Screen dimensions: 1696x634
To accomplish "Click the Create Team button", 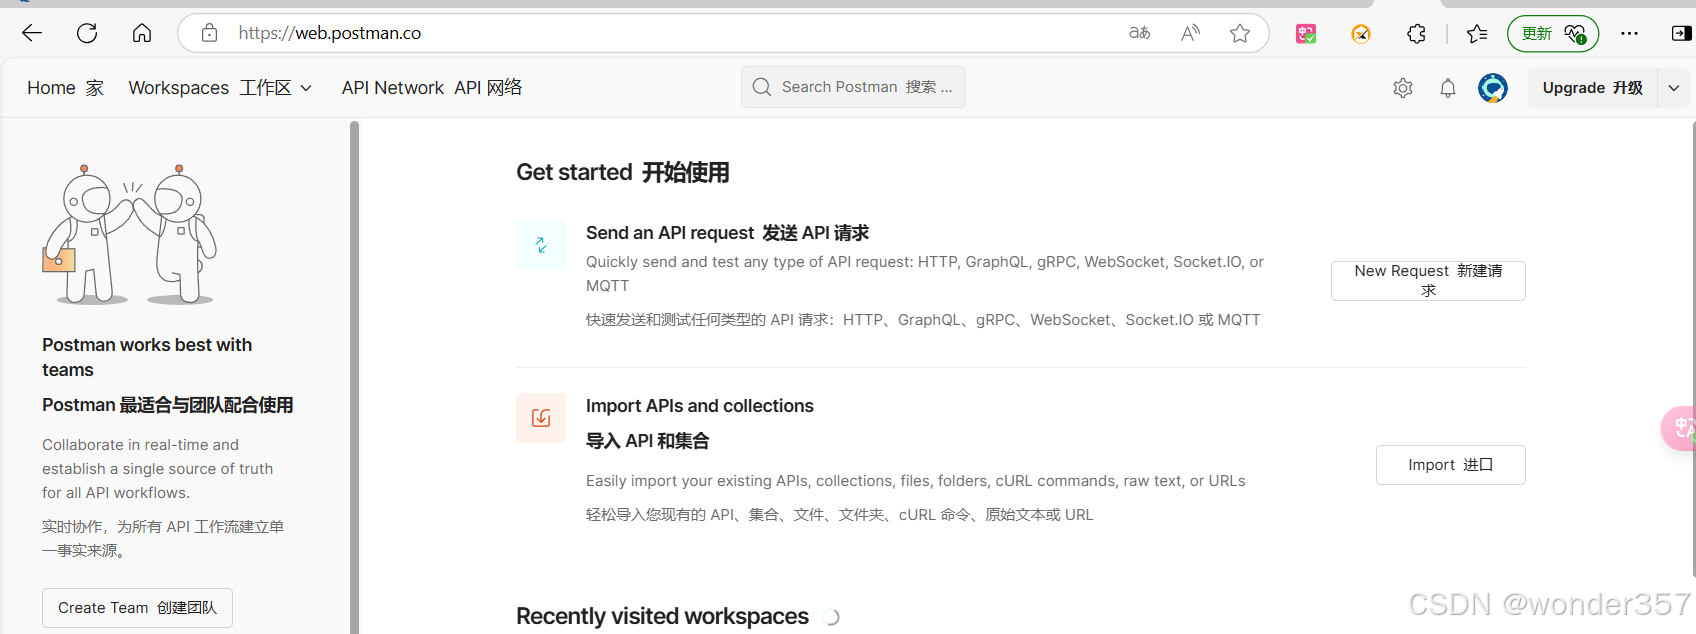I will (x=137, y=608).
